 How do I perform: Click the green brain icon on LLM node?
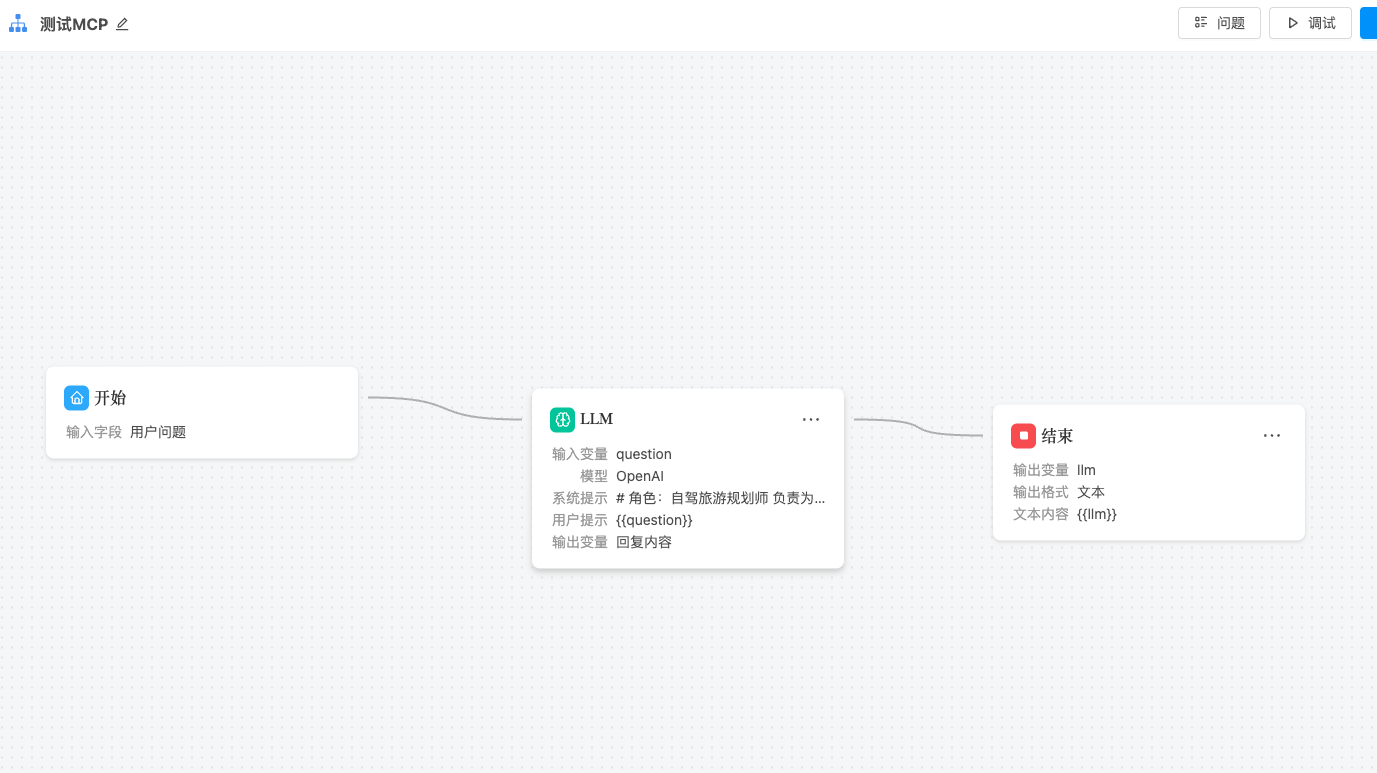point(562,419)
